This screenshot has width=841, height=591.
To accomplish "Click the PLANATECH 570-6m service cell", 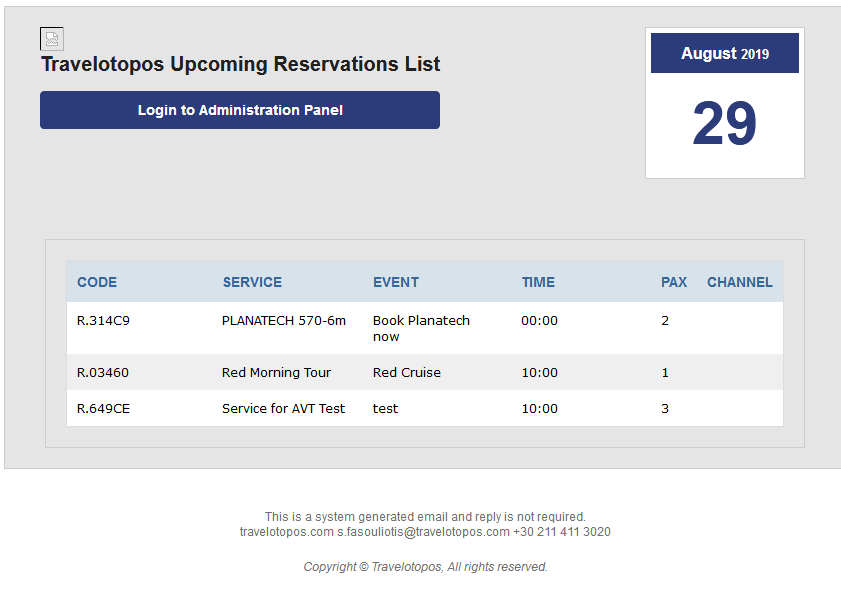I will click(x=284, y=321).
